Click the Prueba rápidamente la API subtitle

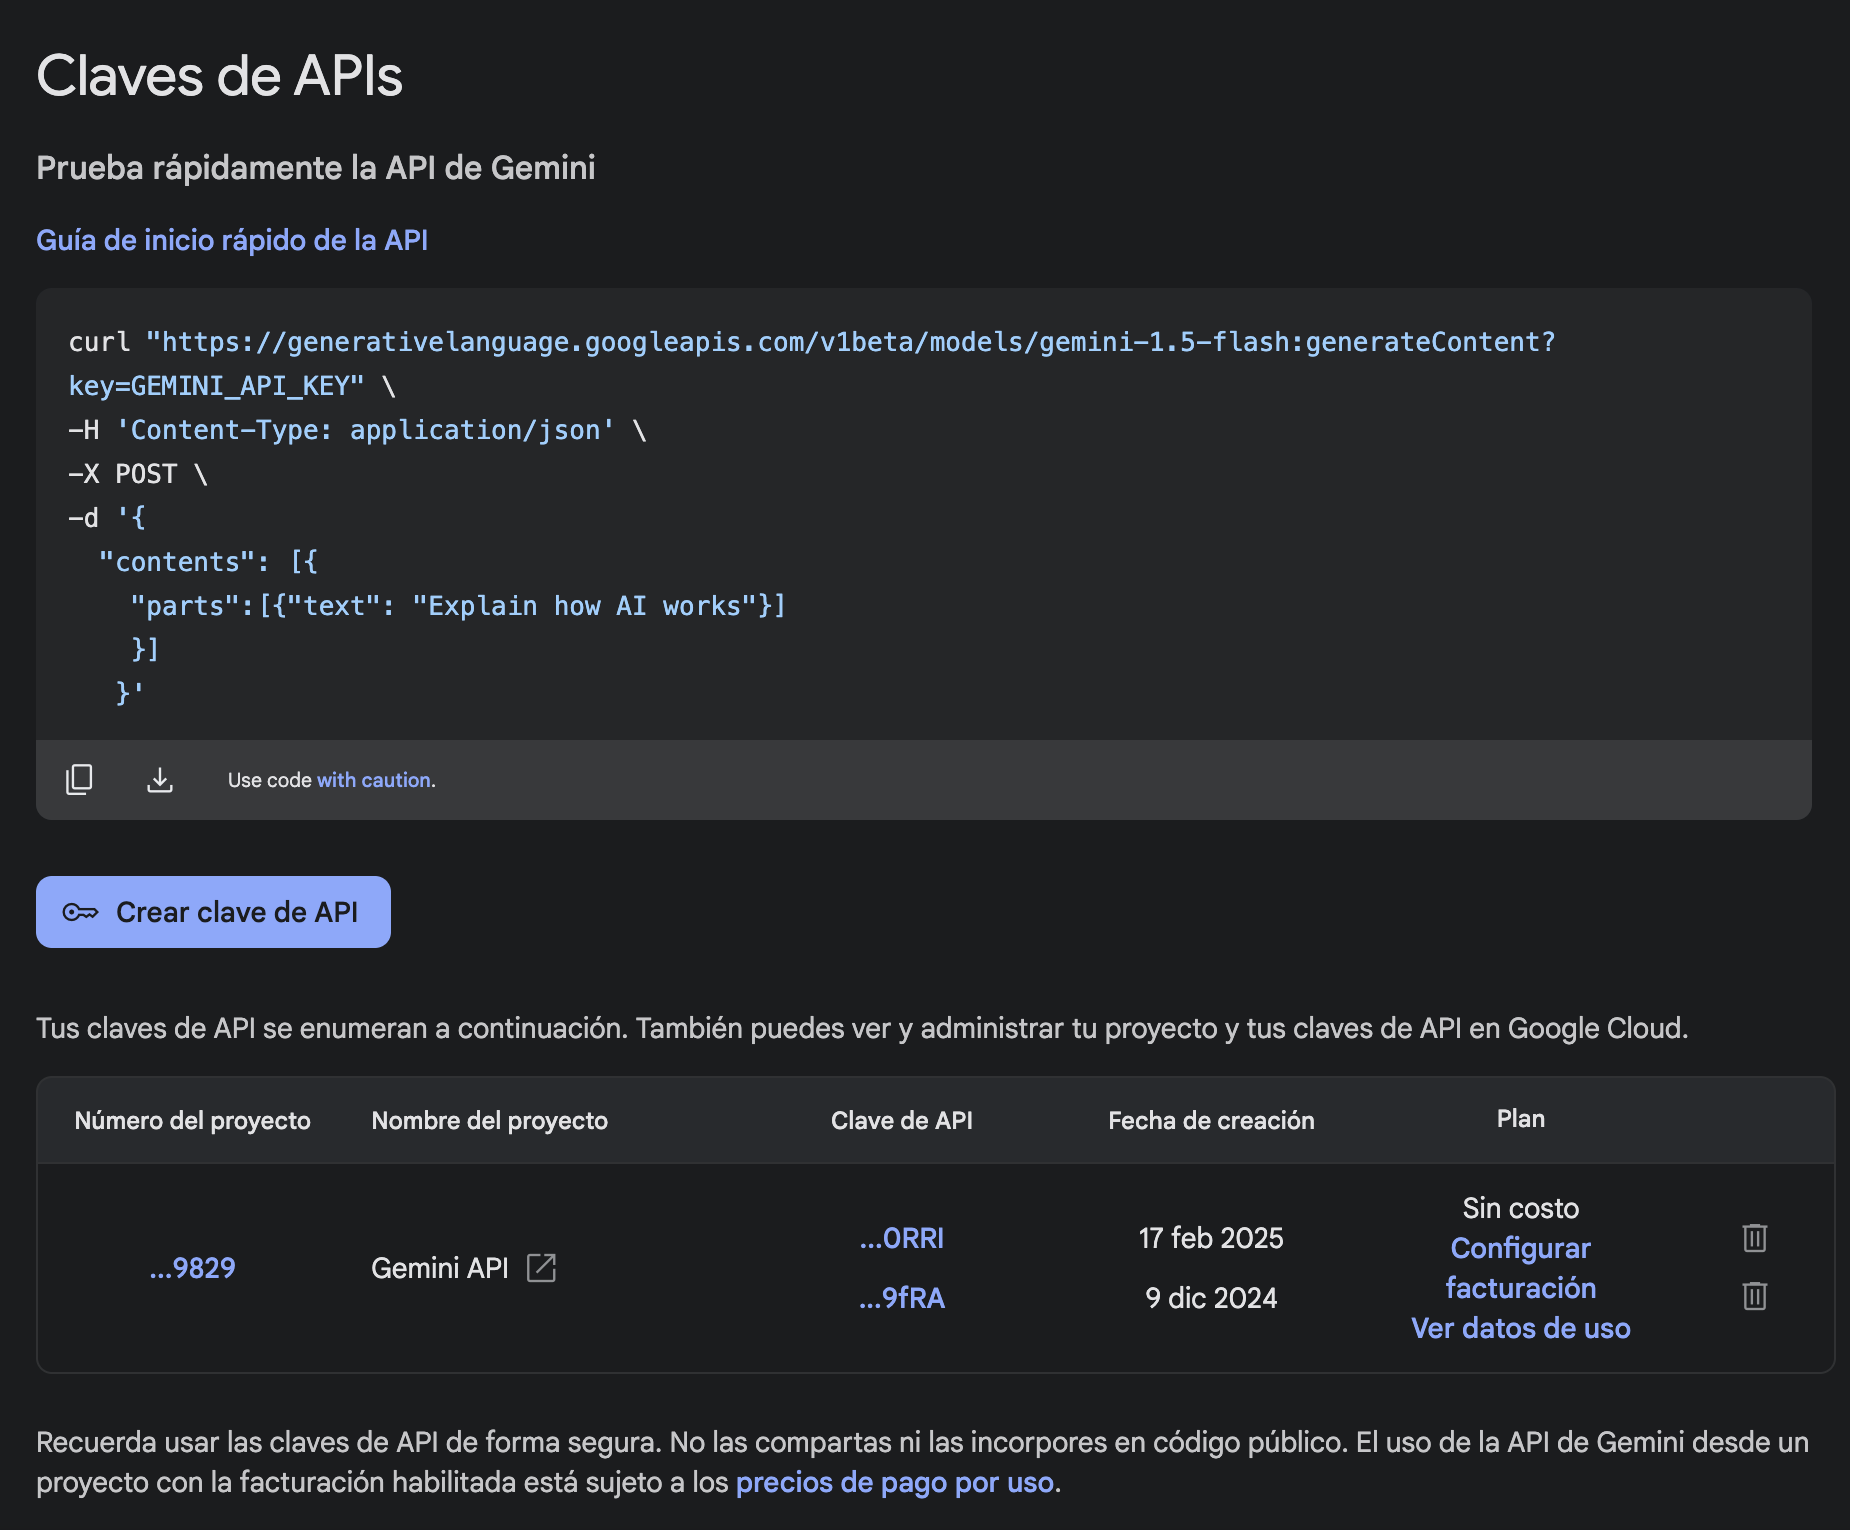pos(316,168)
